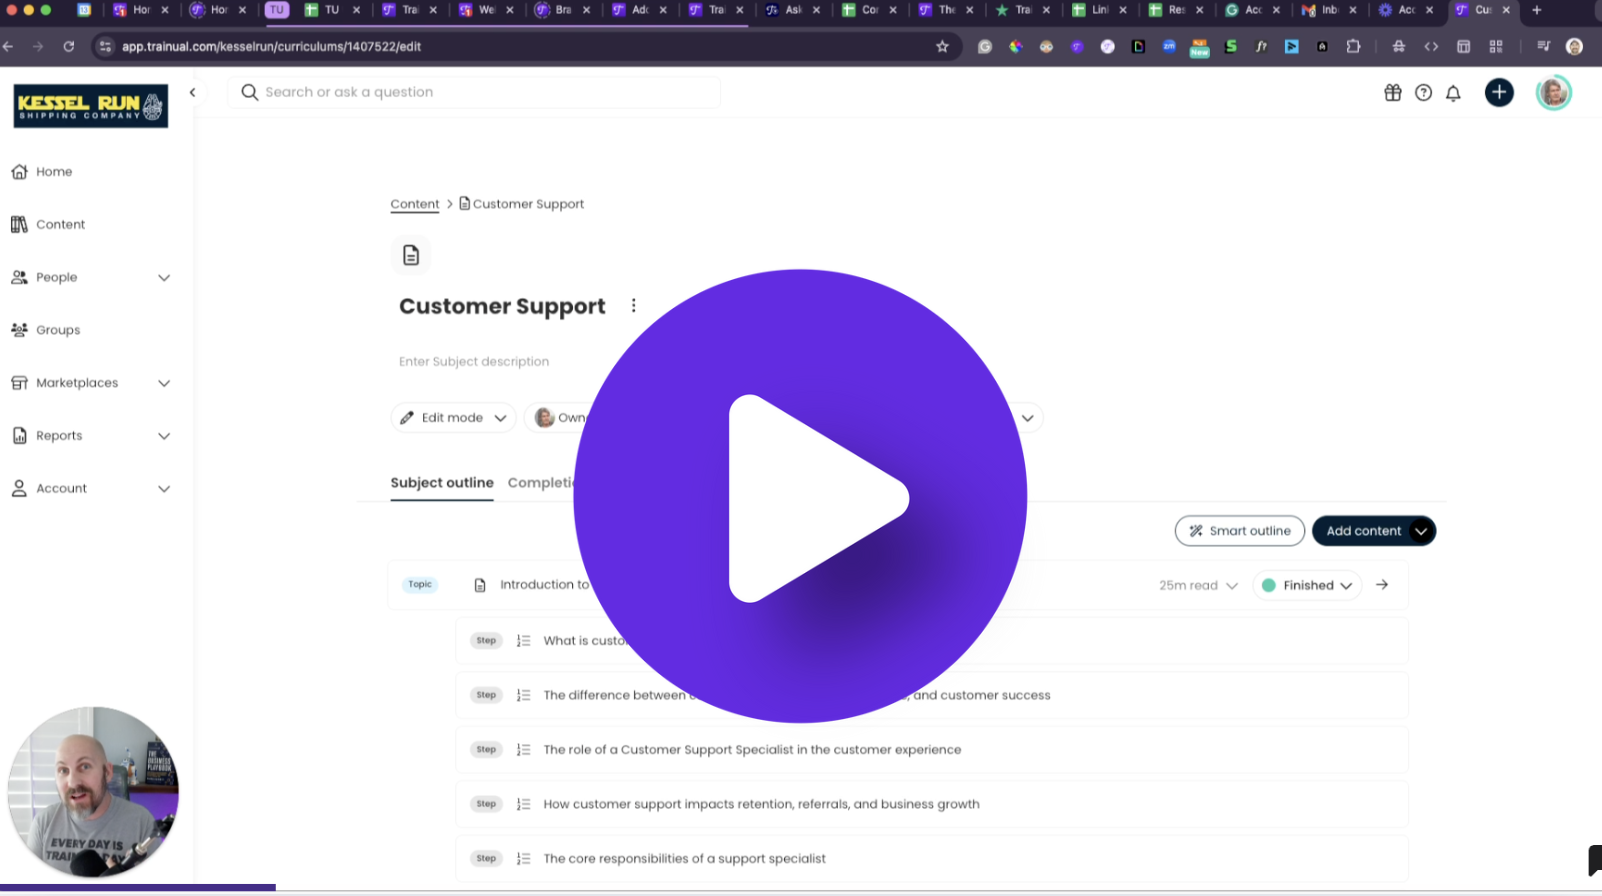Open the gift icon in header
Screen dimensions: 1602x896
(x=1392, y=93)
